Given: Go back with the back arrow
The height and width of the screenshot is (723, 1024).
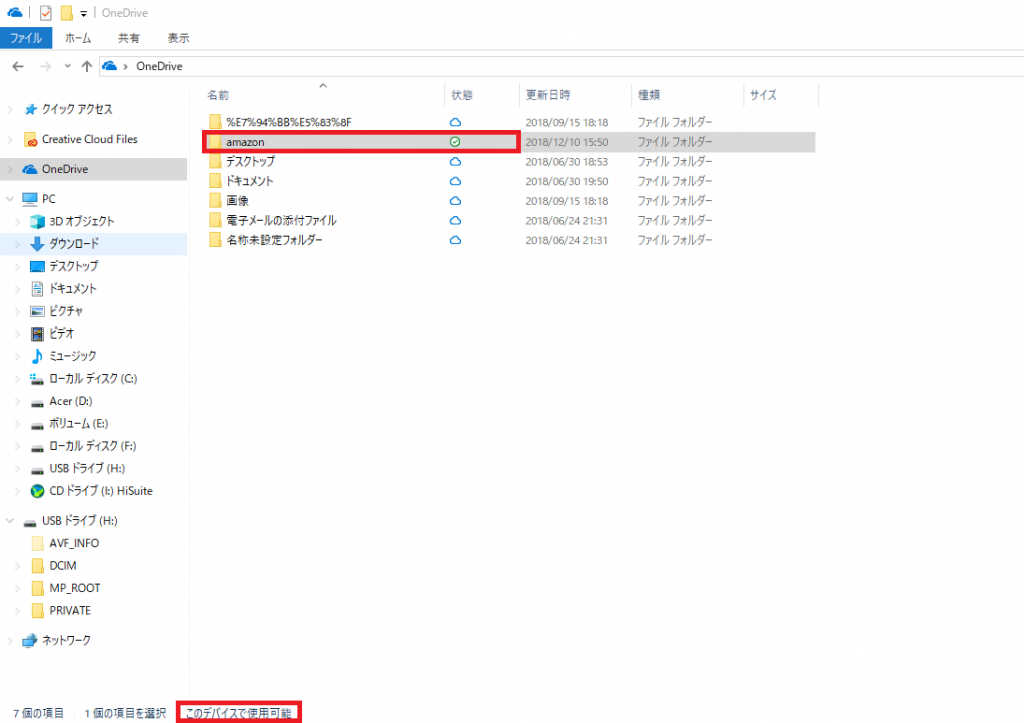Looking at the screenshot, I should click(18, 66).
